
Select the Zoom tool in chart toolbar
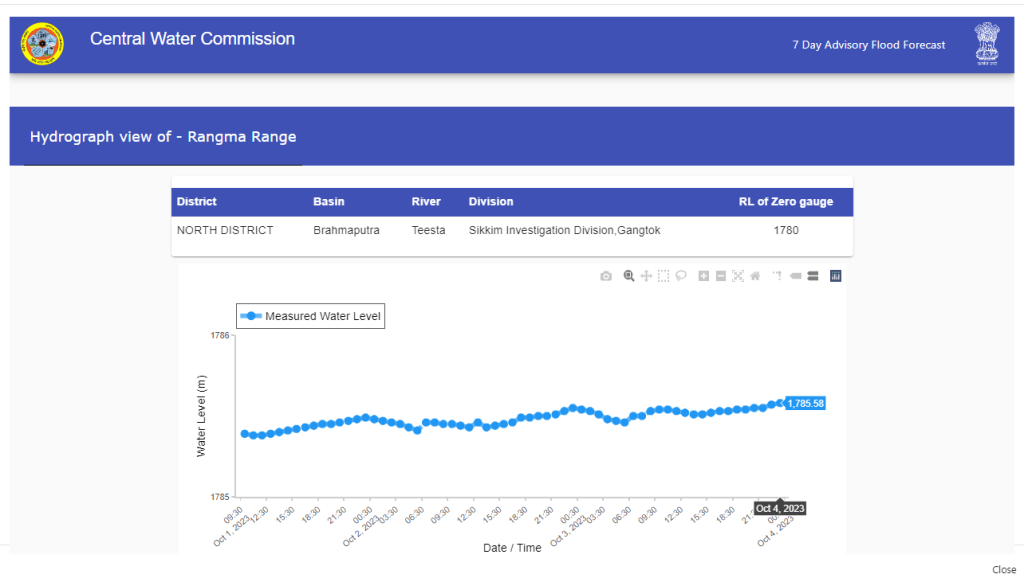coord(629,276)
